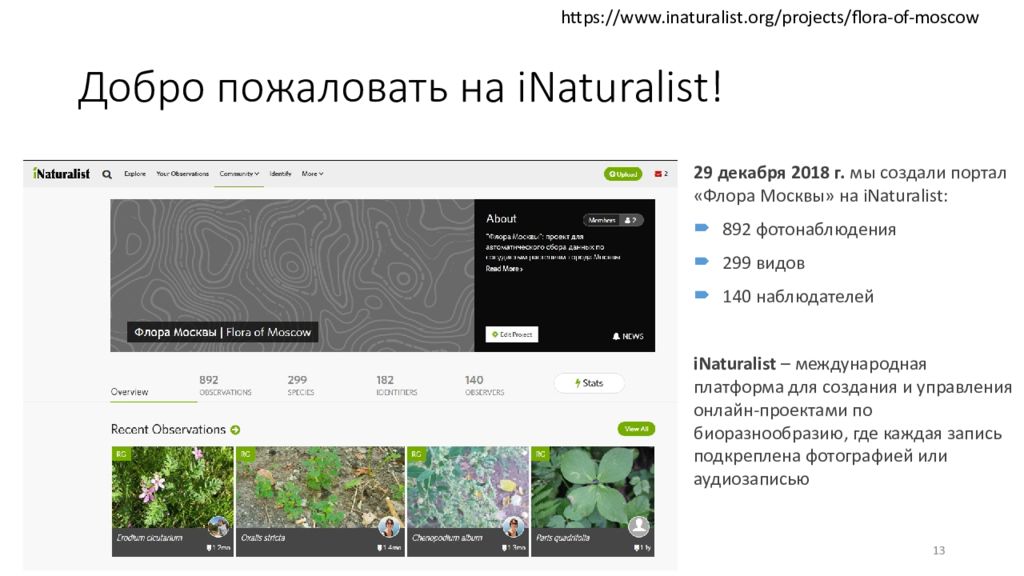Click the bold date "29 декабря 2018 г."

pyautogui.click(x=769, y=173)
